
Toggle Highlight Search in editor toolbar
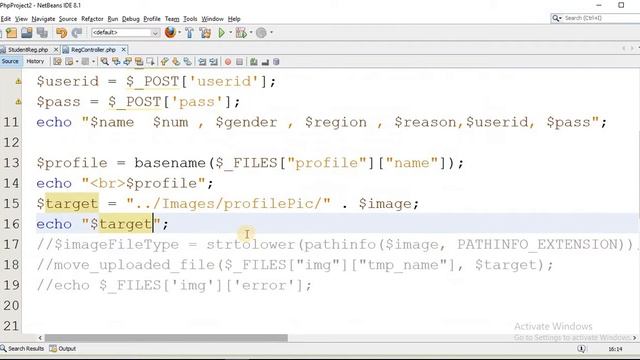click(139, 62)
